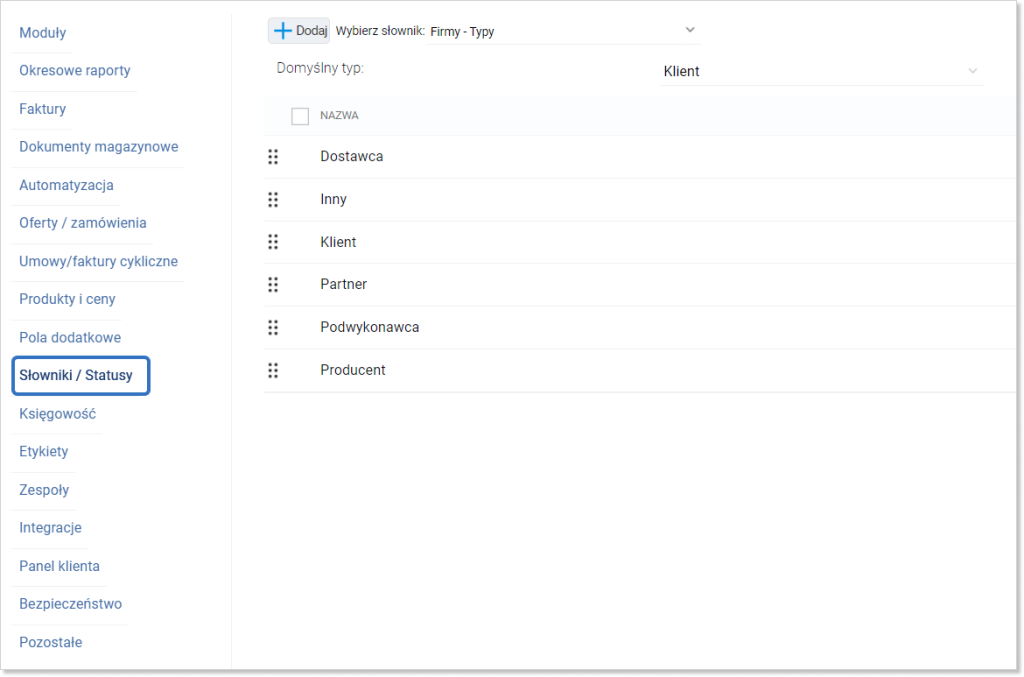The height and width of the screenshot is (677, 1024).
Task: Select Słowniki / Statusy in sidebar
Action: click(81, 375)
